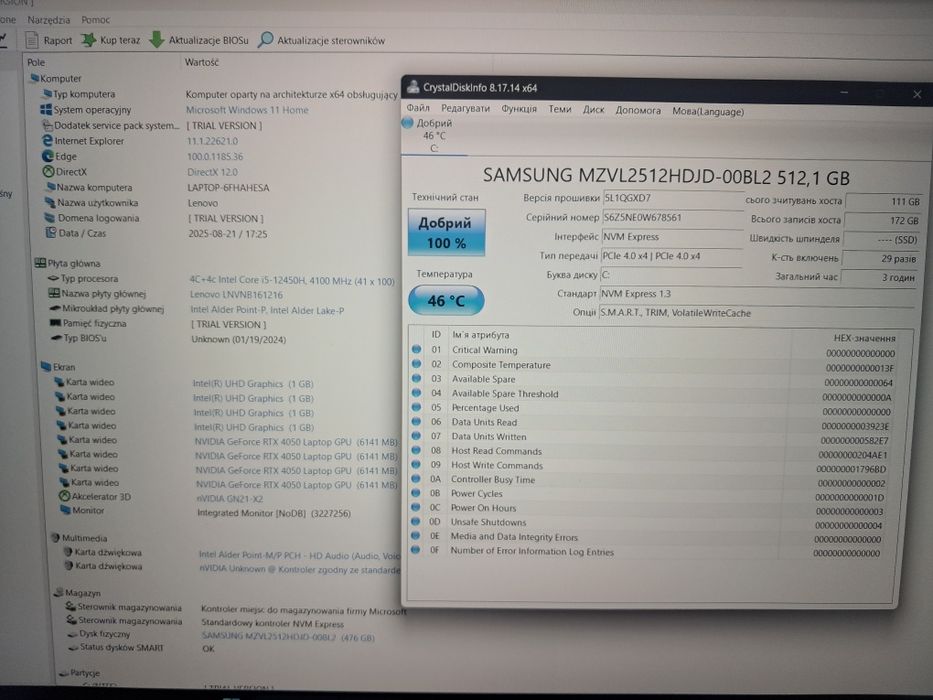The height and width of the screenshot is (700, 933).
Task: Select the Добрий 46 °C drive C: tab
Action: (x=432, y=136)
